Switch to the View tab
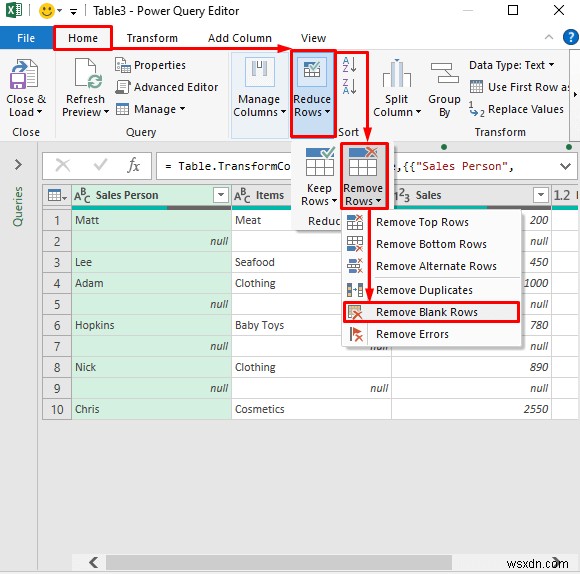 click(x=313, y=38)
